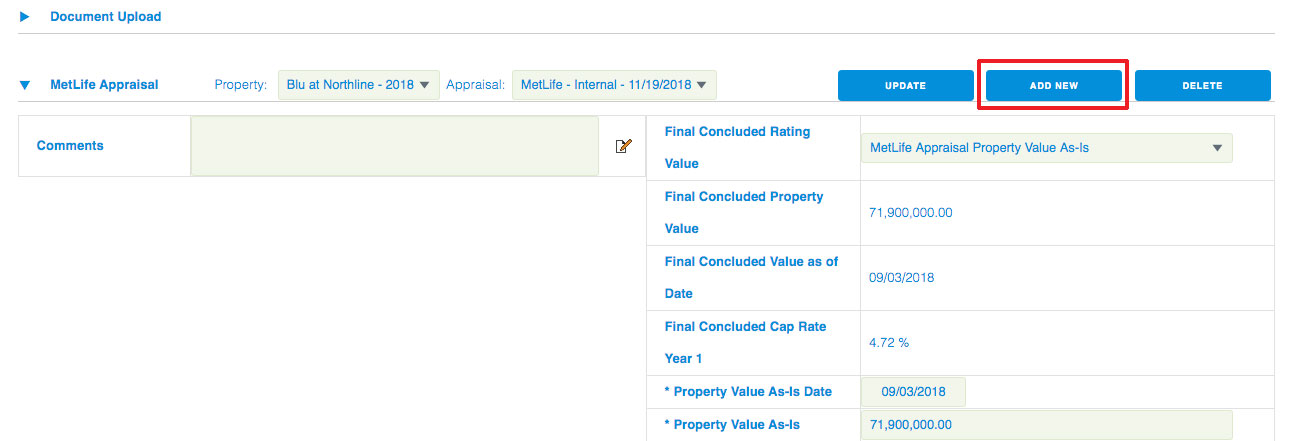Open the Appraisal dropdown MetLife - Internal

(614, 85)
